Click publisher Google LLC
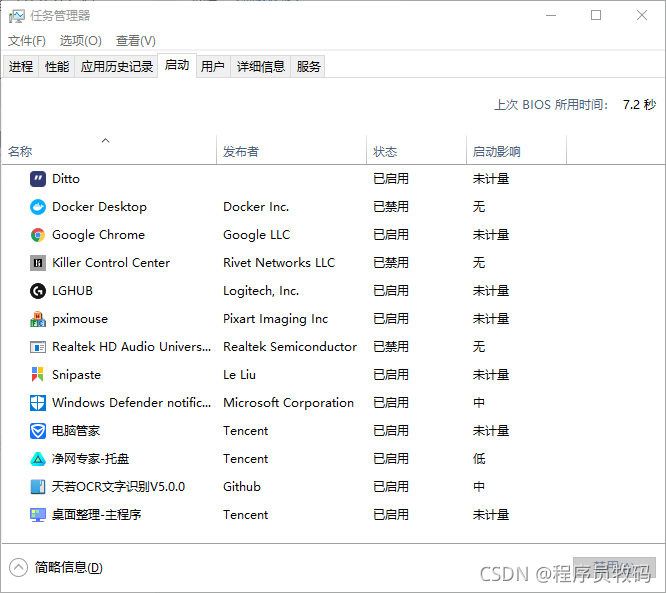Viewport: 666px width, 593px height. pyautogui.click(x=257, y=235)
